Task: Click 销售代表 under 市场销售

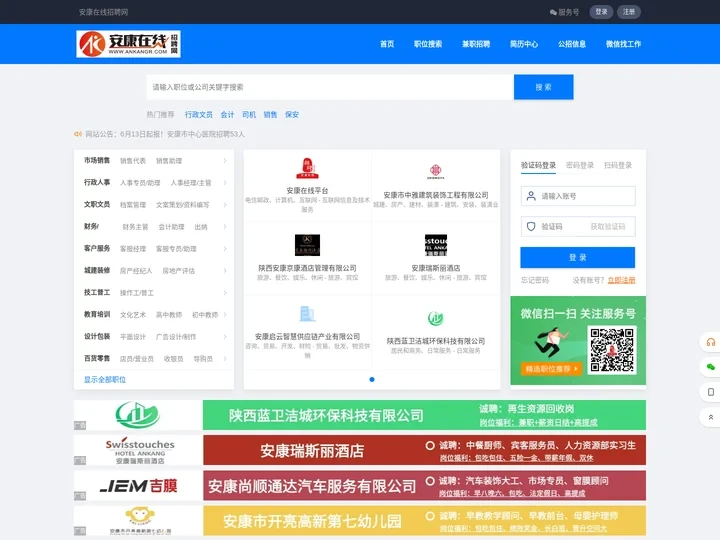Action: (x=133, y=161)
